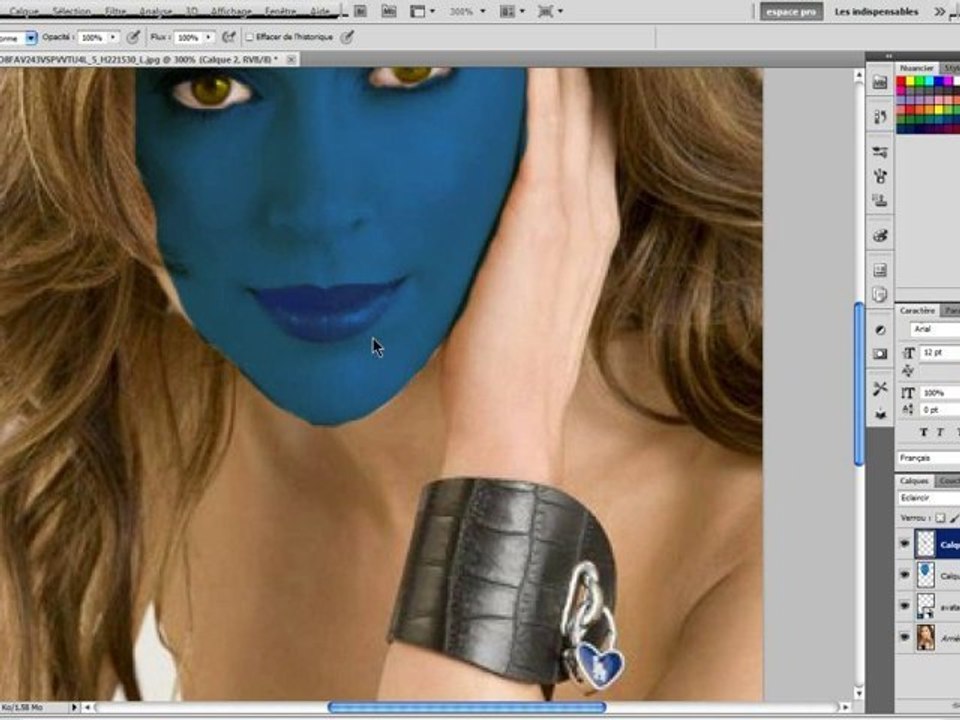
Task: Lock image pixels brush icon
Action: point(955,519)
